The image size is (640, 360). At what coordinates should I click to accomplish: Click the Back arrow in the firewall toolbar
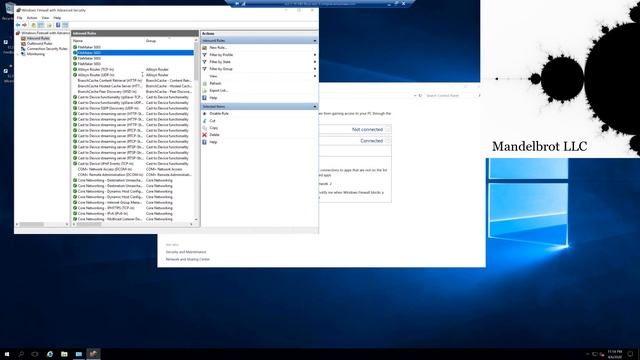[18, 25]
